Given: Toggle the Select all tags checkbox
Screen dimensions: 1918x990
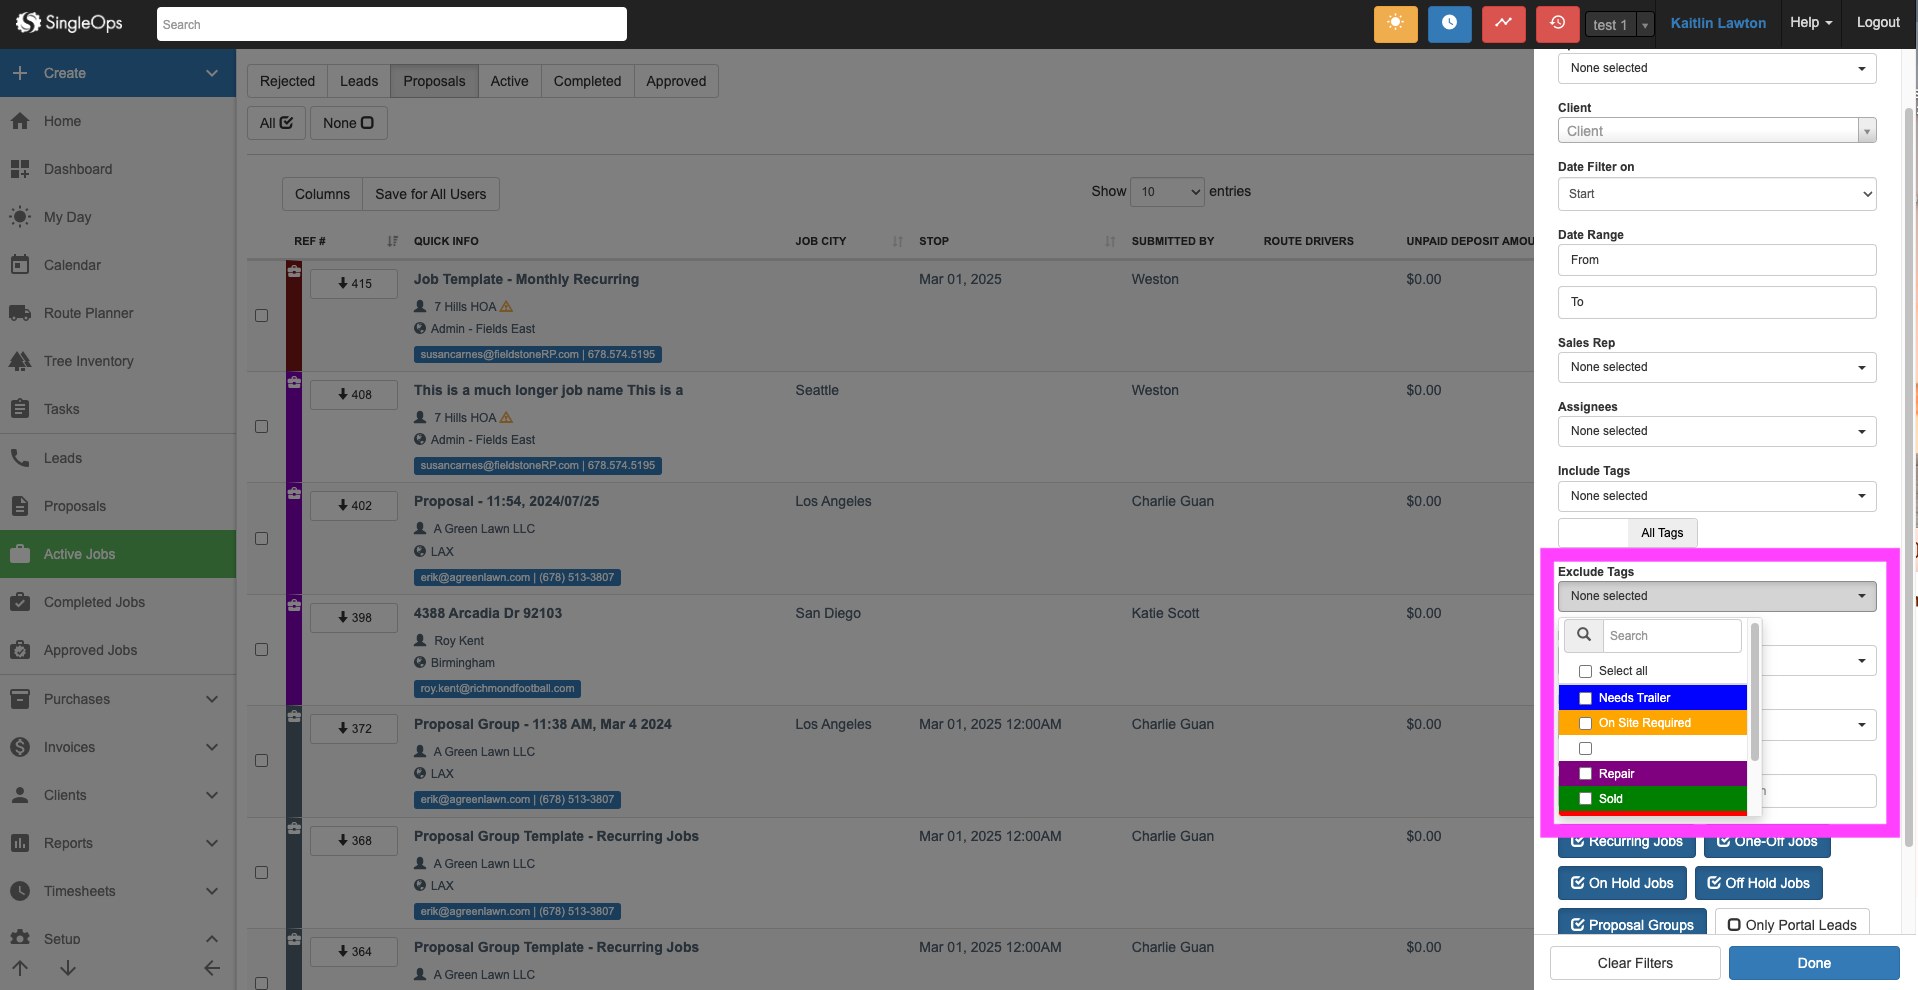Looking at the screenshot, I should (x=1585, y=671).
